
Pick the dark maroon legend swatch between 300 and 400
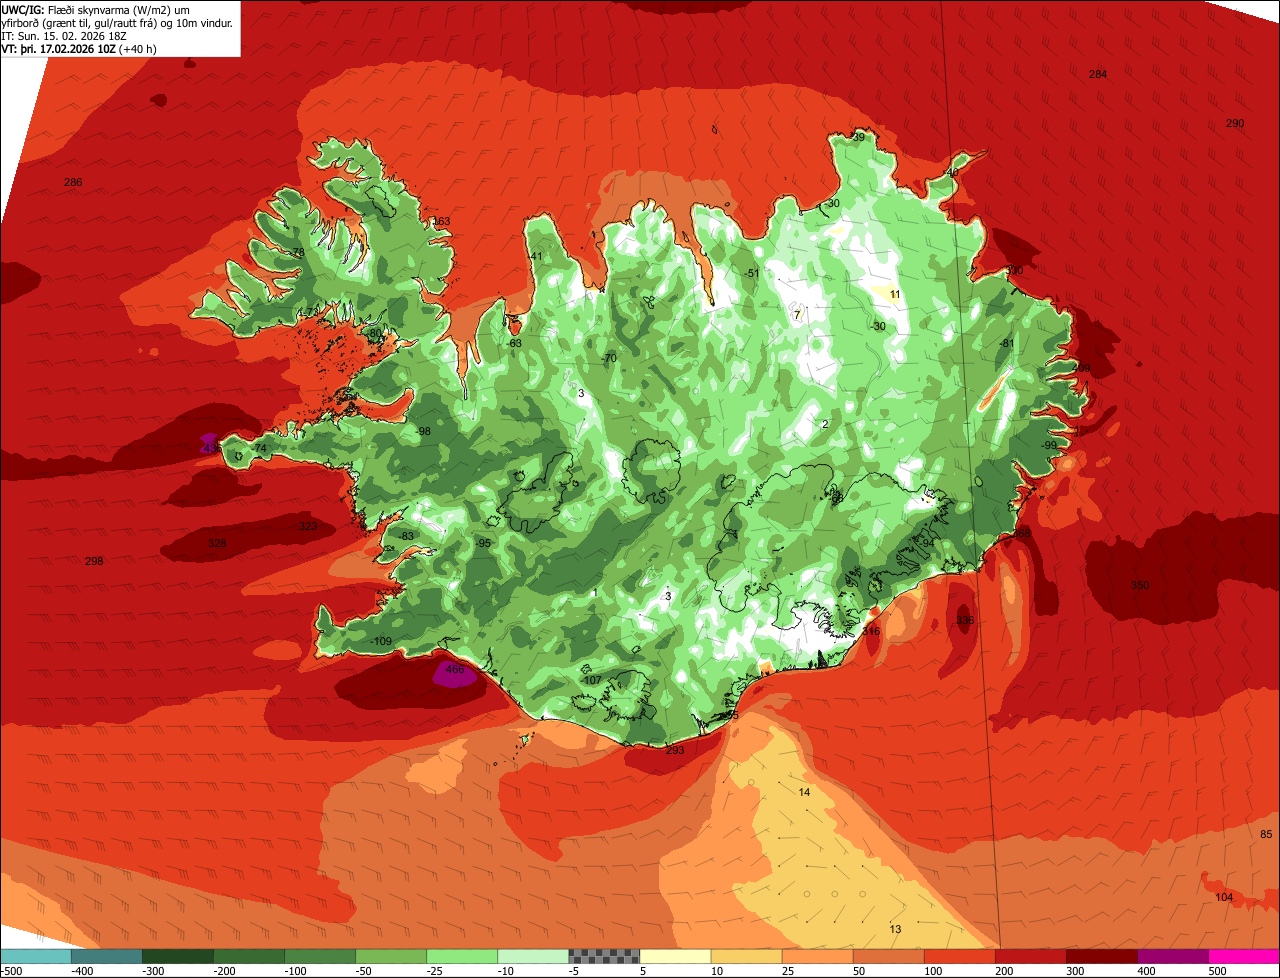(x=1100, y=956)
